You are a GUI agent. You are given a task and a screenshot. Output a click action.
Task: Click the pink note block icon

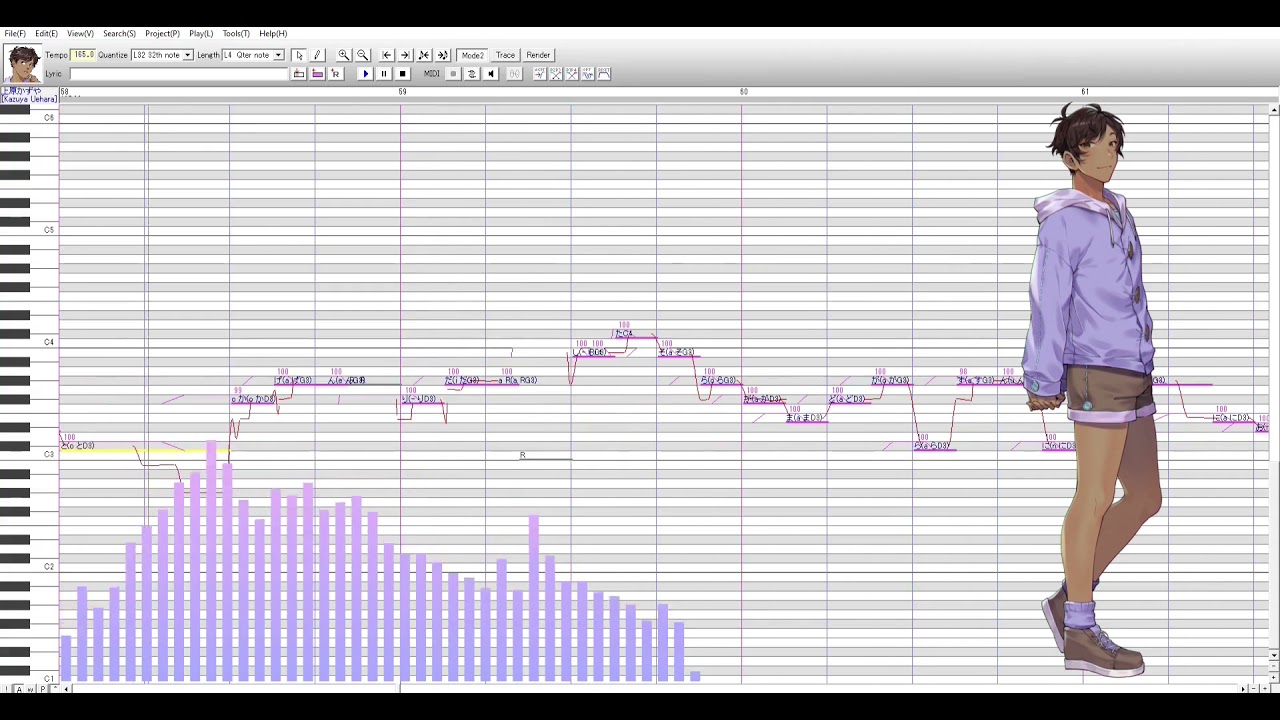coord(317,74)
